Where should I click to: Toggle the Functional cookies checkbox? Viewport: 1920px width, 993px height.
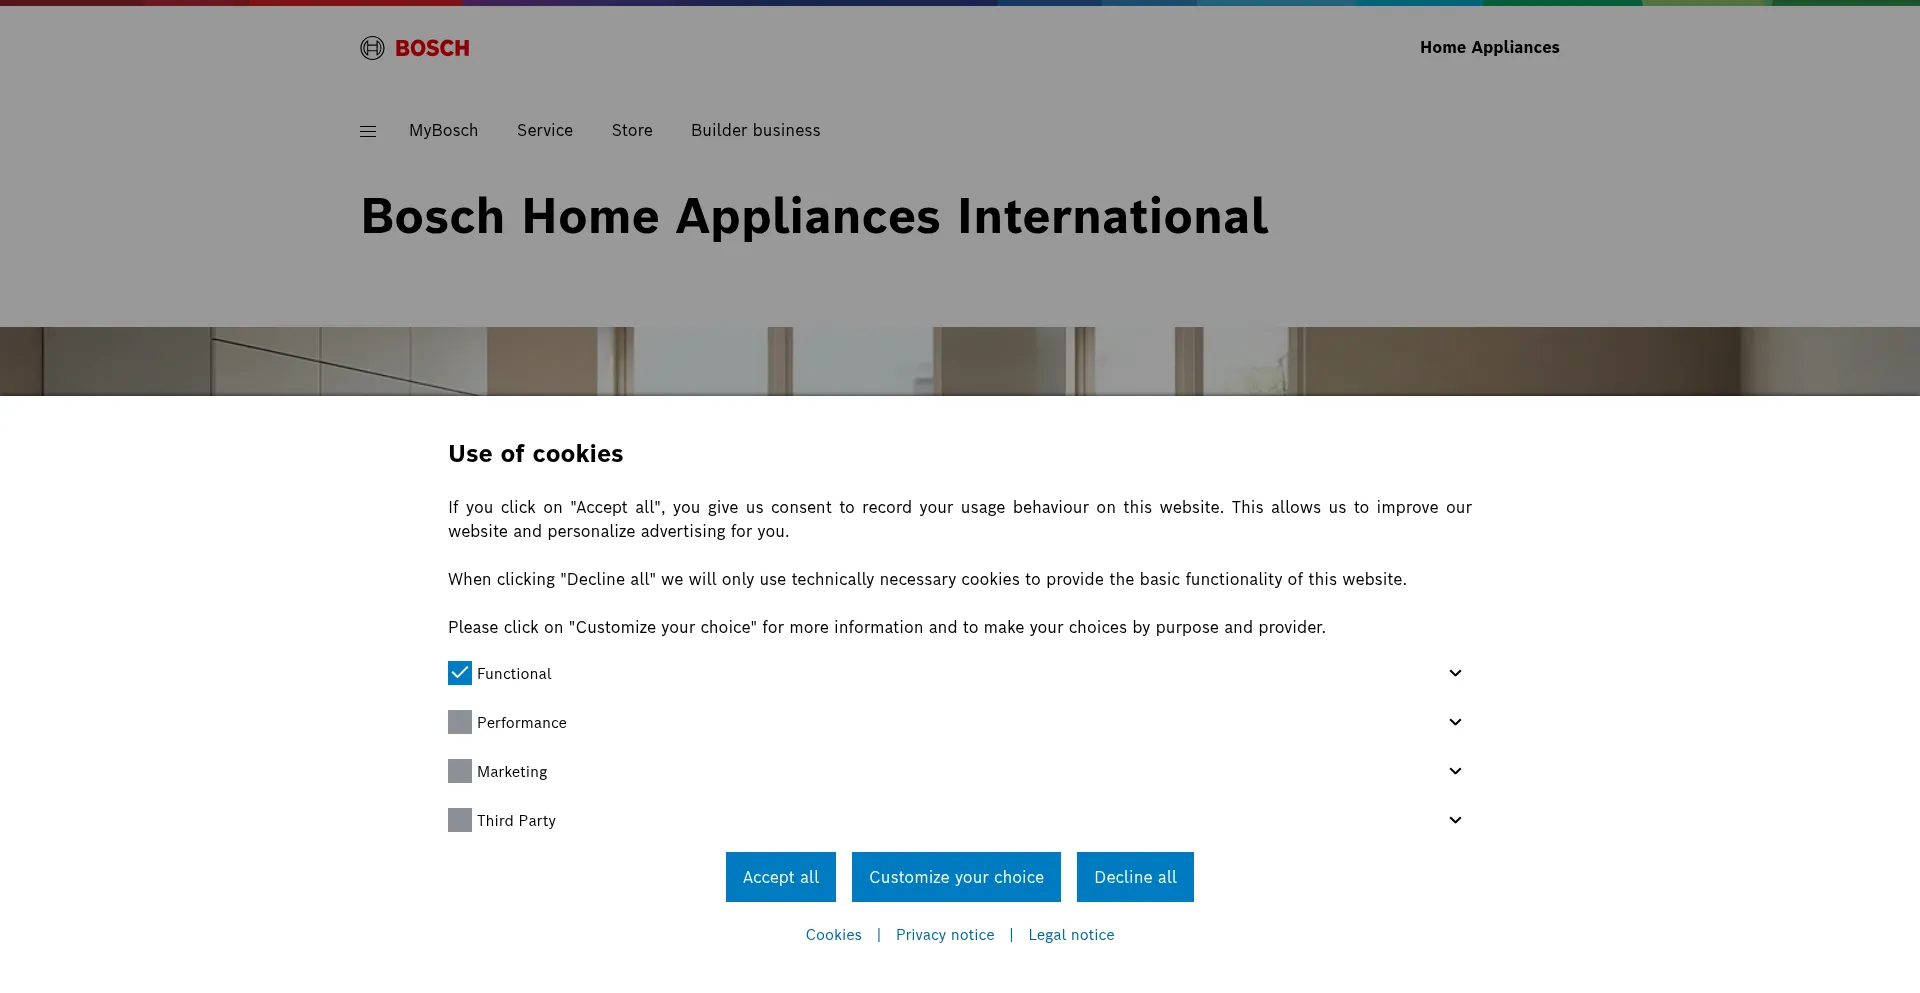(x=459, y=673)
